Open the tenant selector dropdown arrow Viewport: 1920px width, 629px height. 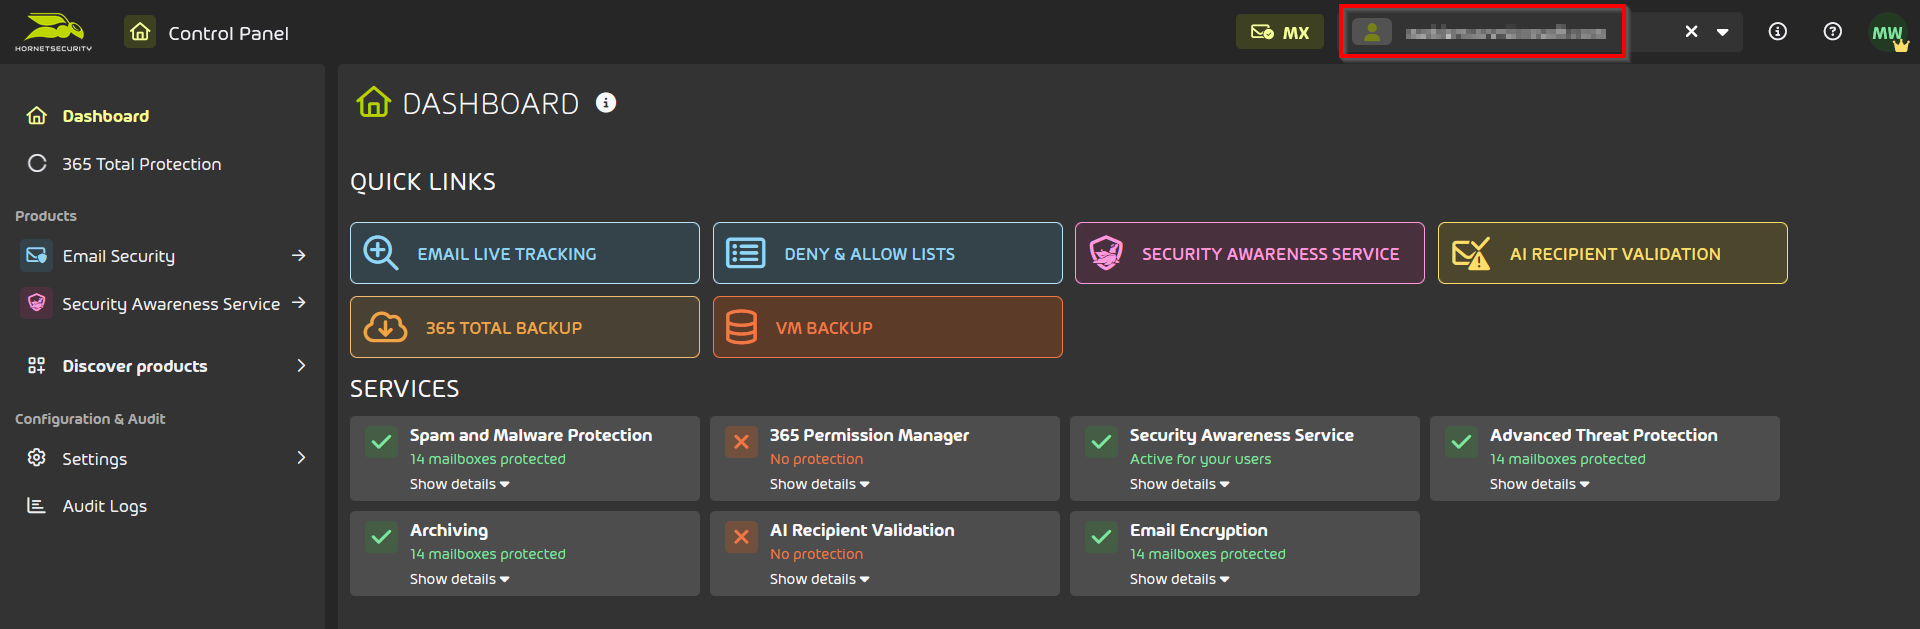pyautogui.click(x=1723, y=32)
